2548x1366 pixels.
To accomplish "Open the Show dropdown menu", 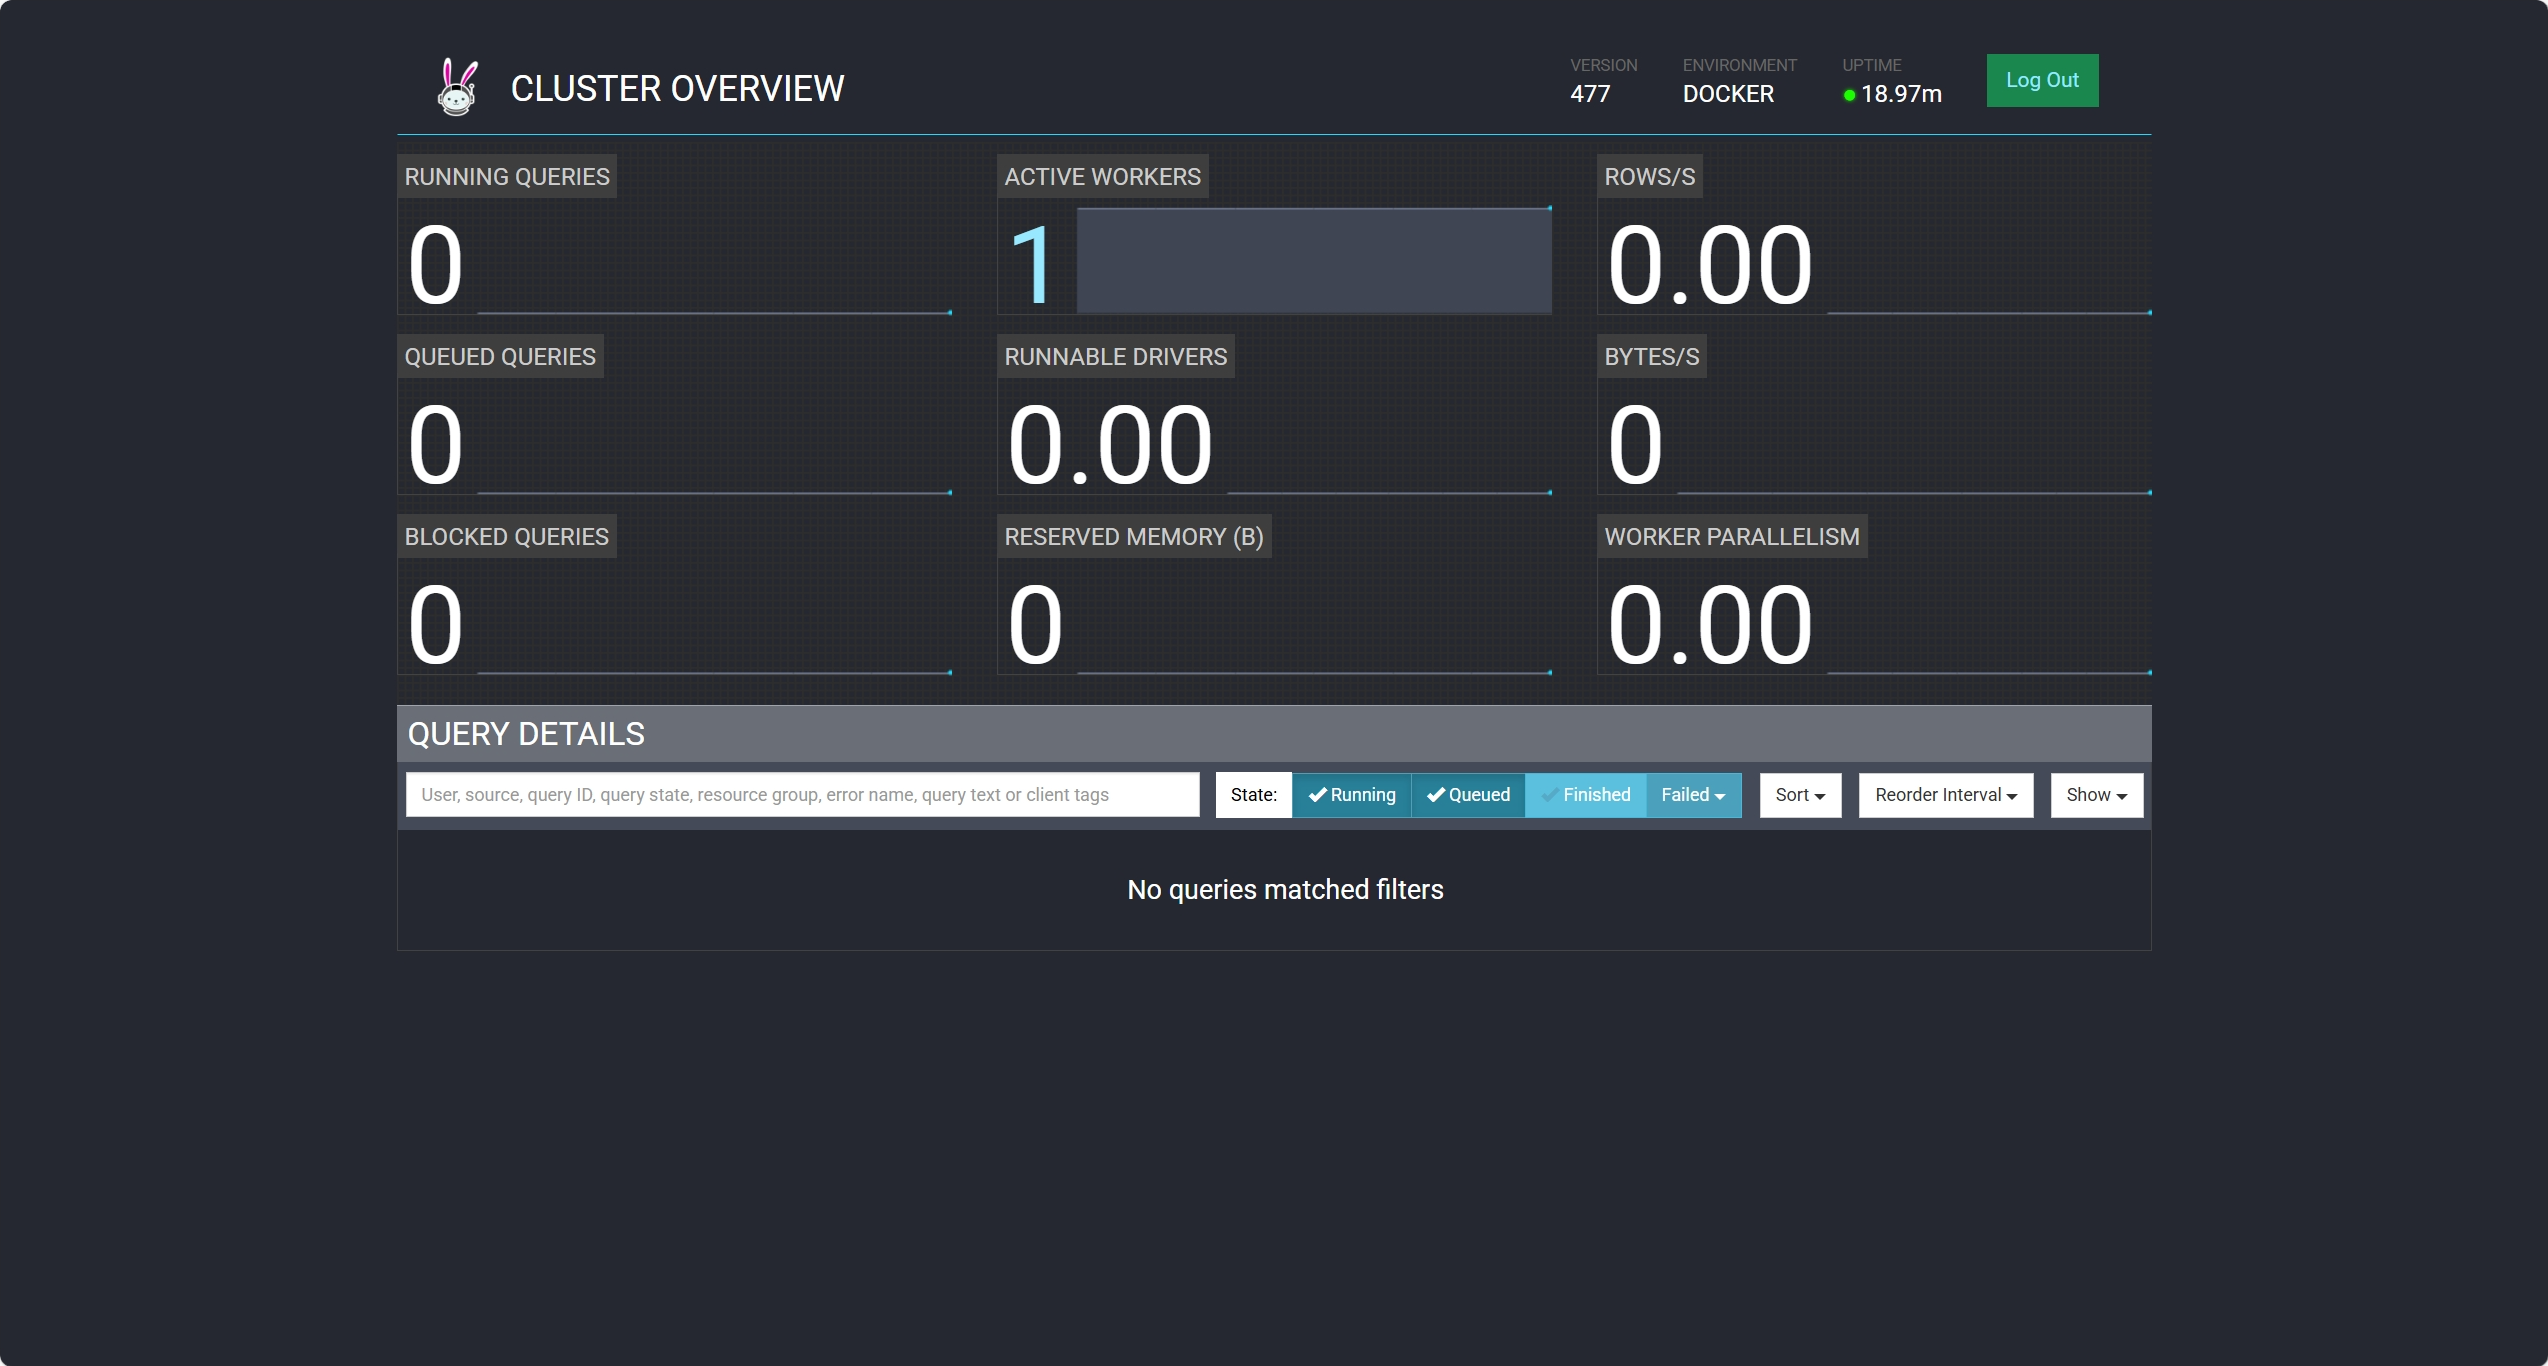I will pos(2096,795).
